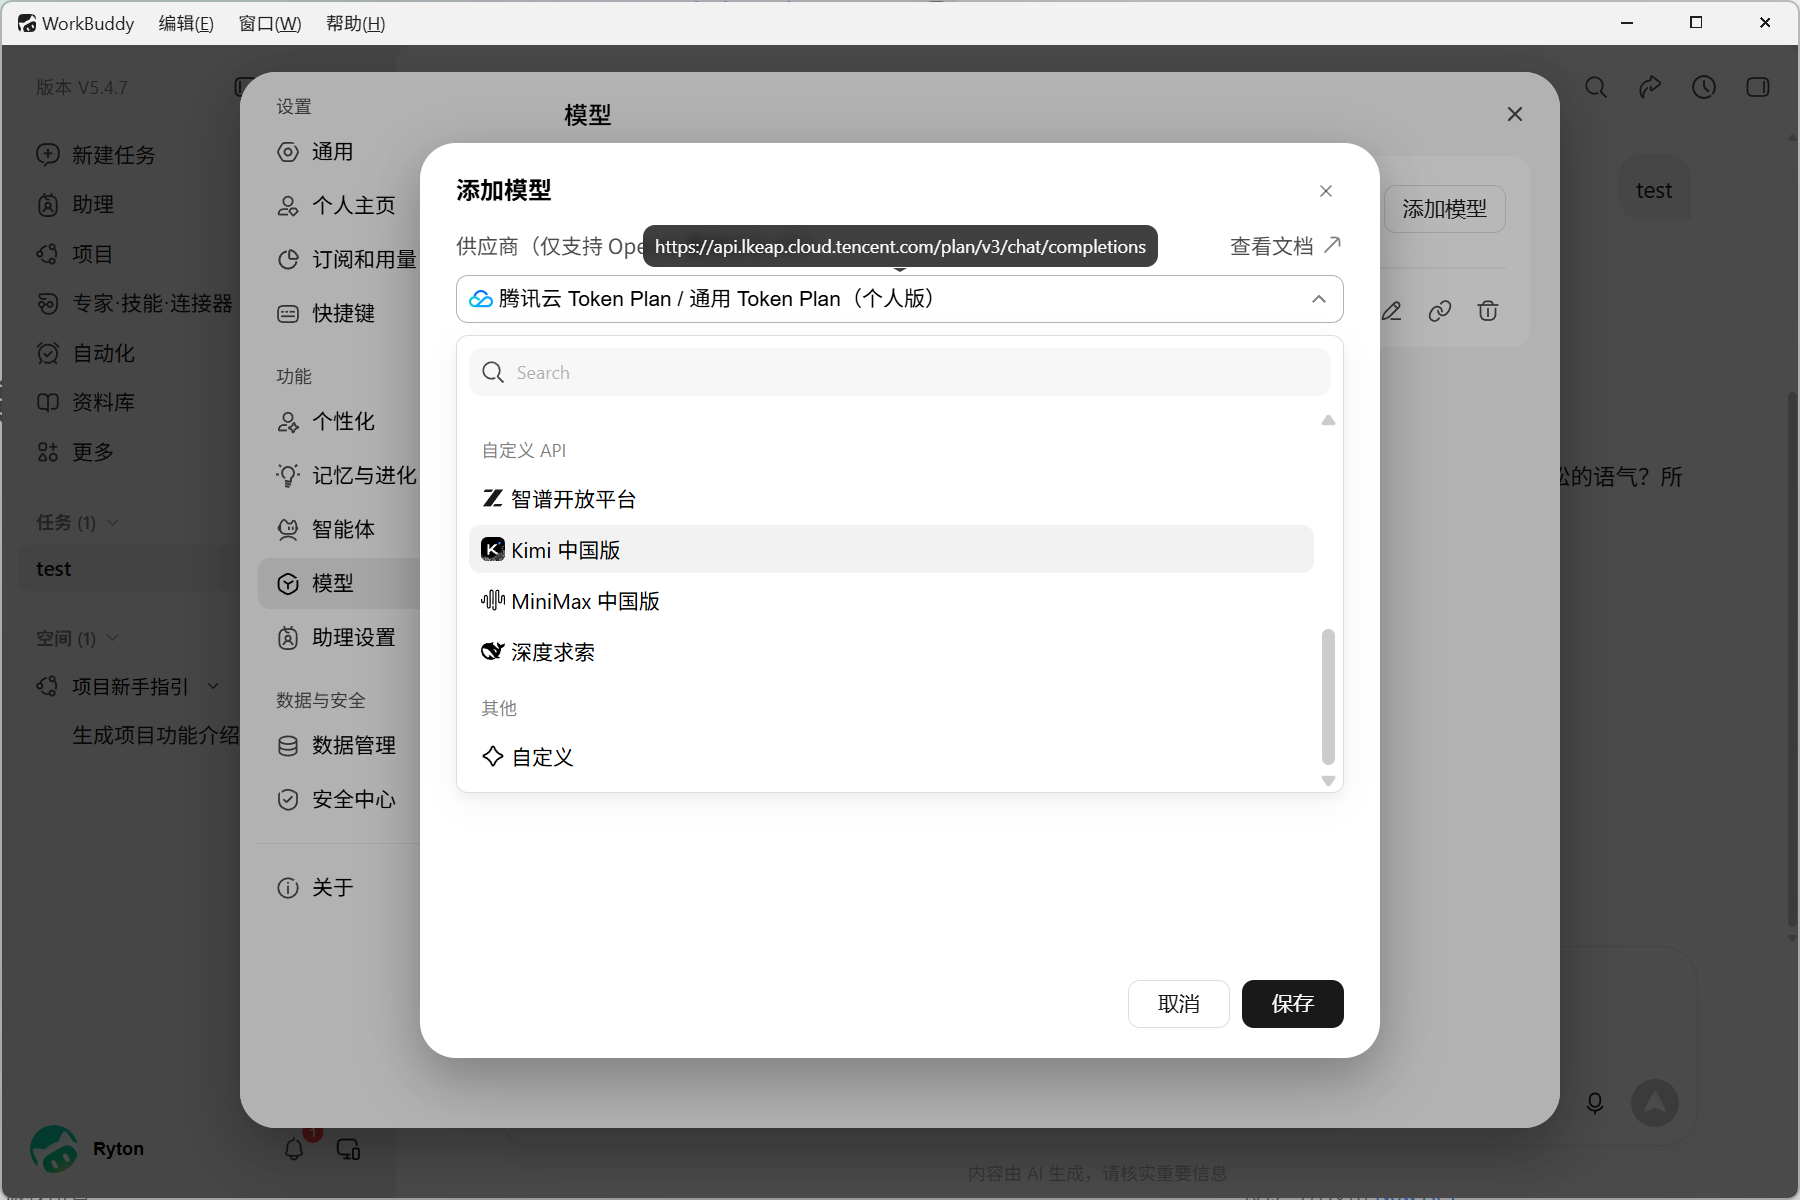Screen dimensions: 1800x1200
Task: Expand the 空间 (1) section chevron
Action: click(113, 638)
